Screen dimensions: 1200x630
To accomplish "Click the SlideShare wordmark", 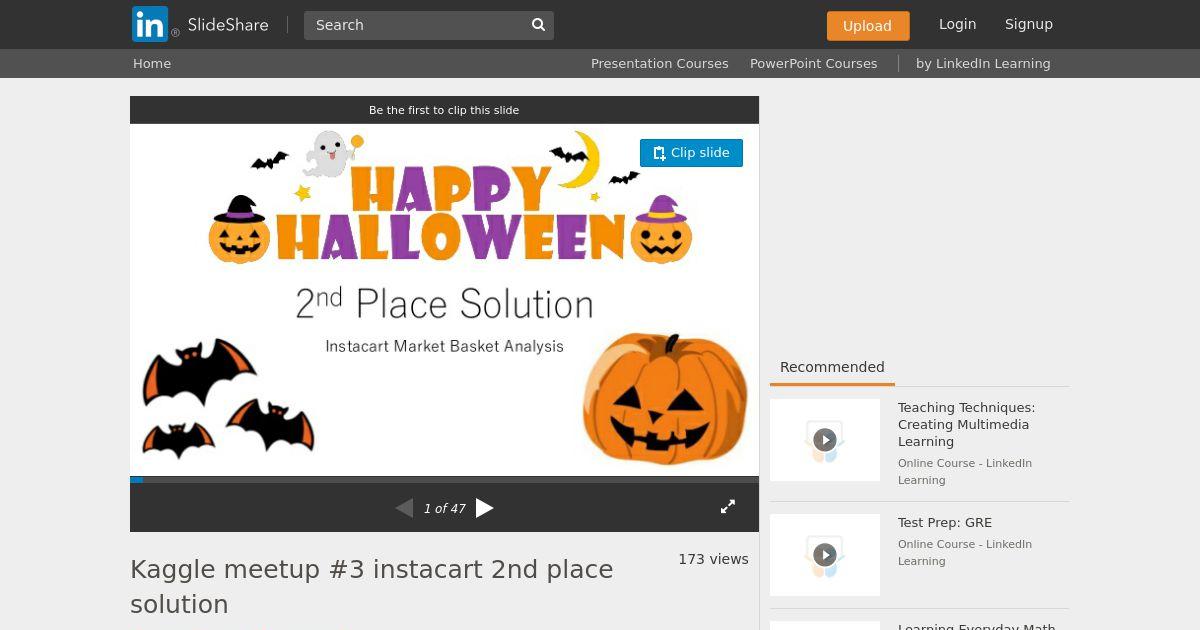I will [228, 25].
